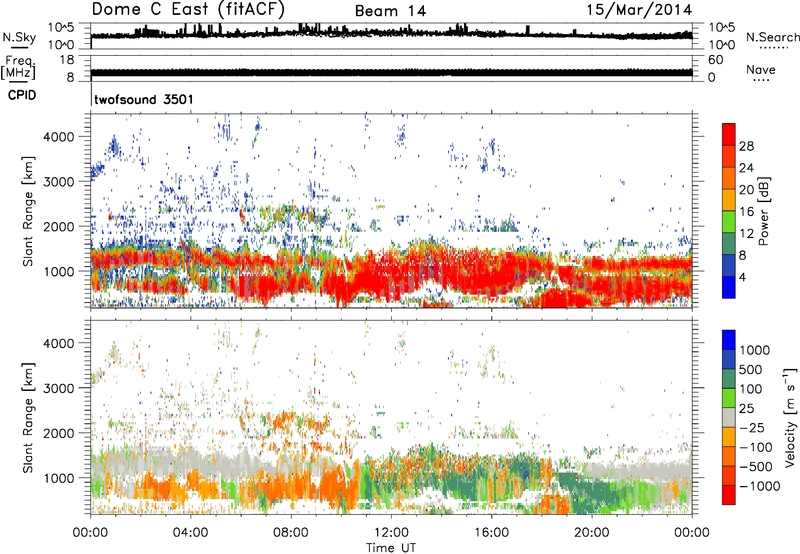
Task: Select the "Freq. [MHz]" axis label
Action: point(18,68)
